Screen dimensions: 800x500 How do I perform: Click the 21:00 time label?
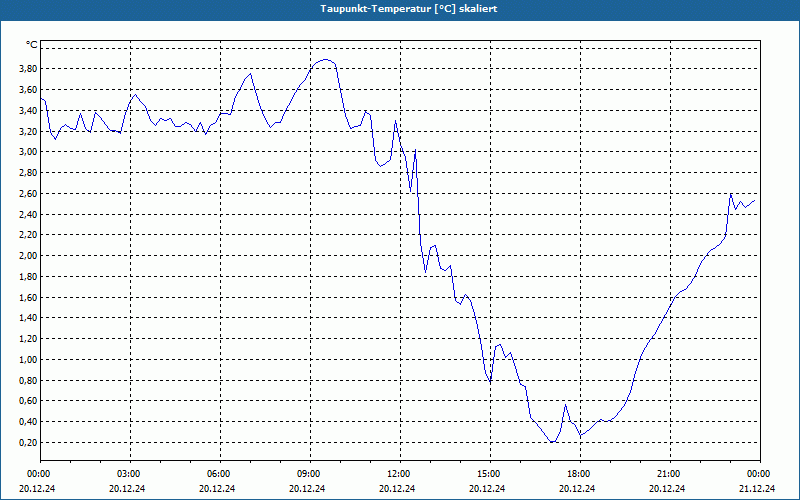tap(670, 474)
